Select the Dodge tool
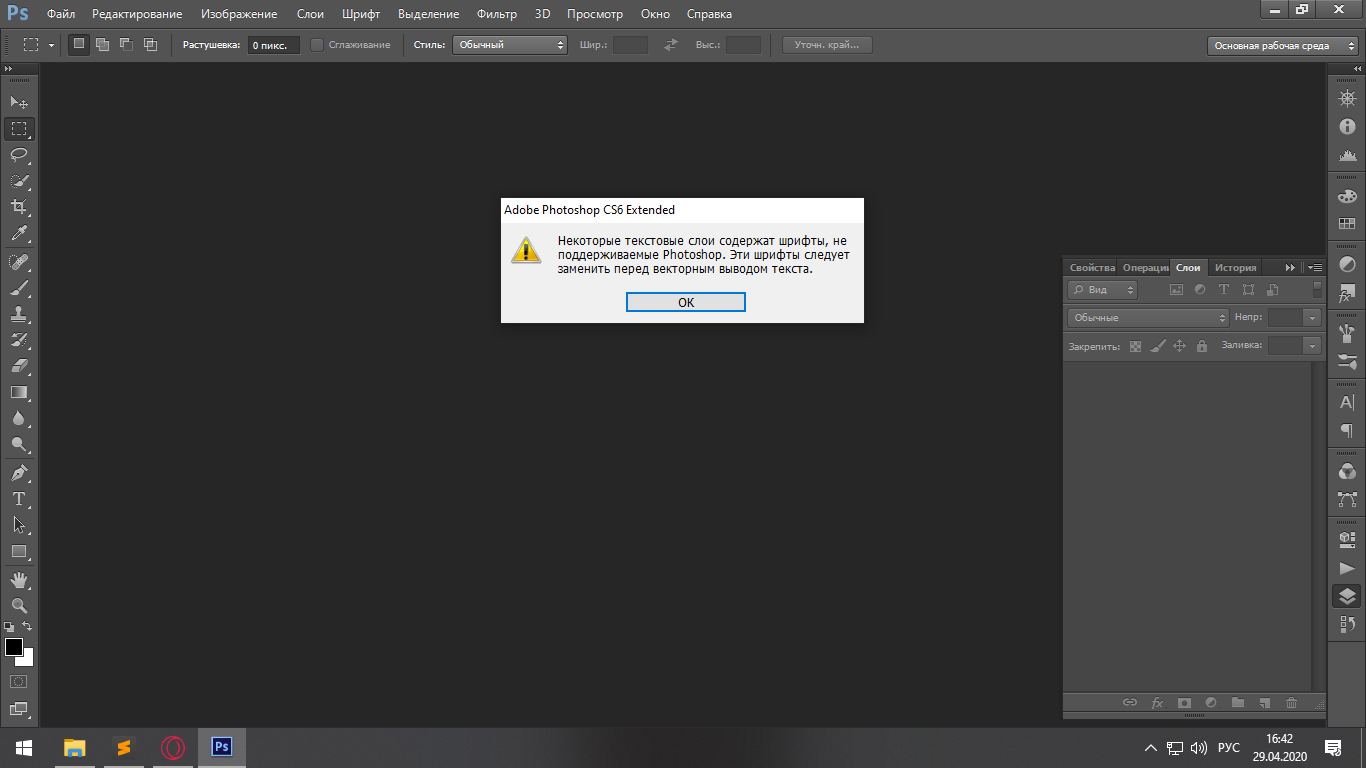1366x768 pixels. click(19, 444)
